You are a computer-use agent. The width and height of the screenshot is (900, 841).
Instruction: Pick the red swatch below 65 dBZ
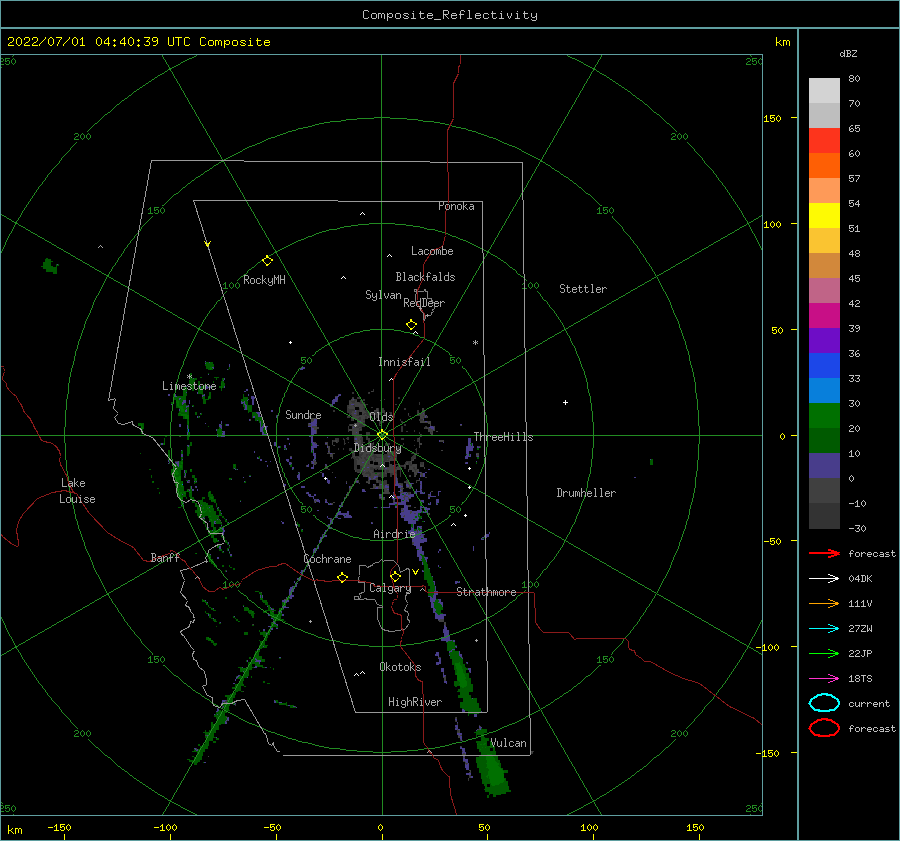tap(824, 140)
